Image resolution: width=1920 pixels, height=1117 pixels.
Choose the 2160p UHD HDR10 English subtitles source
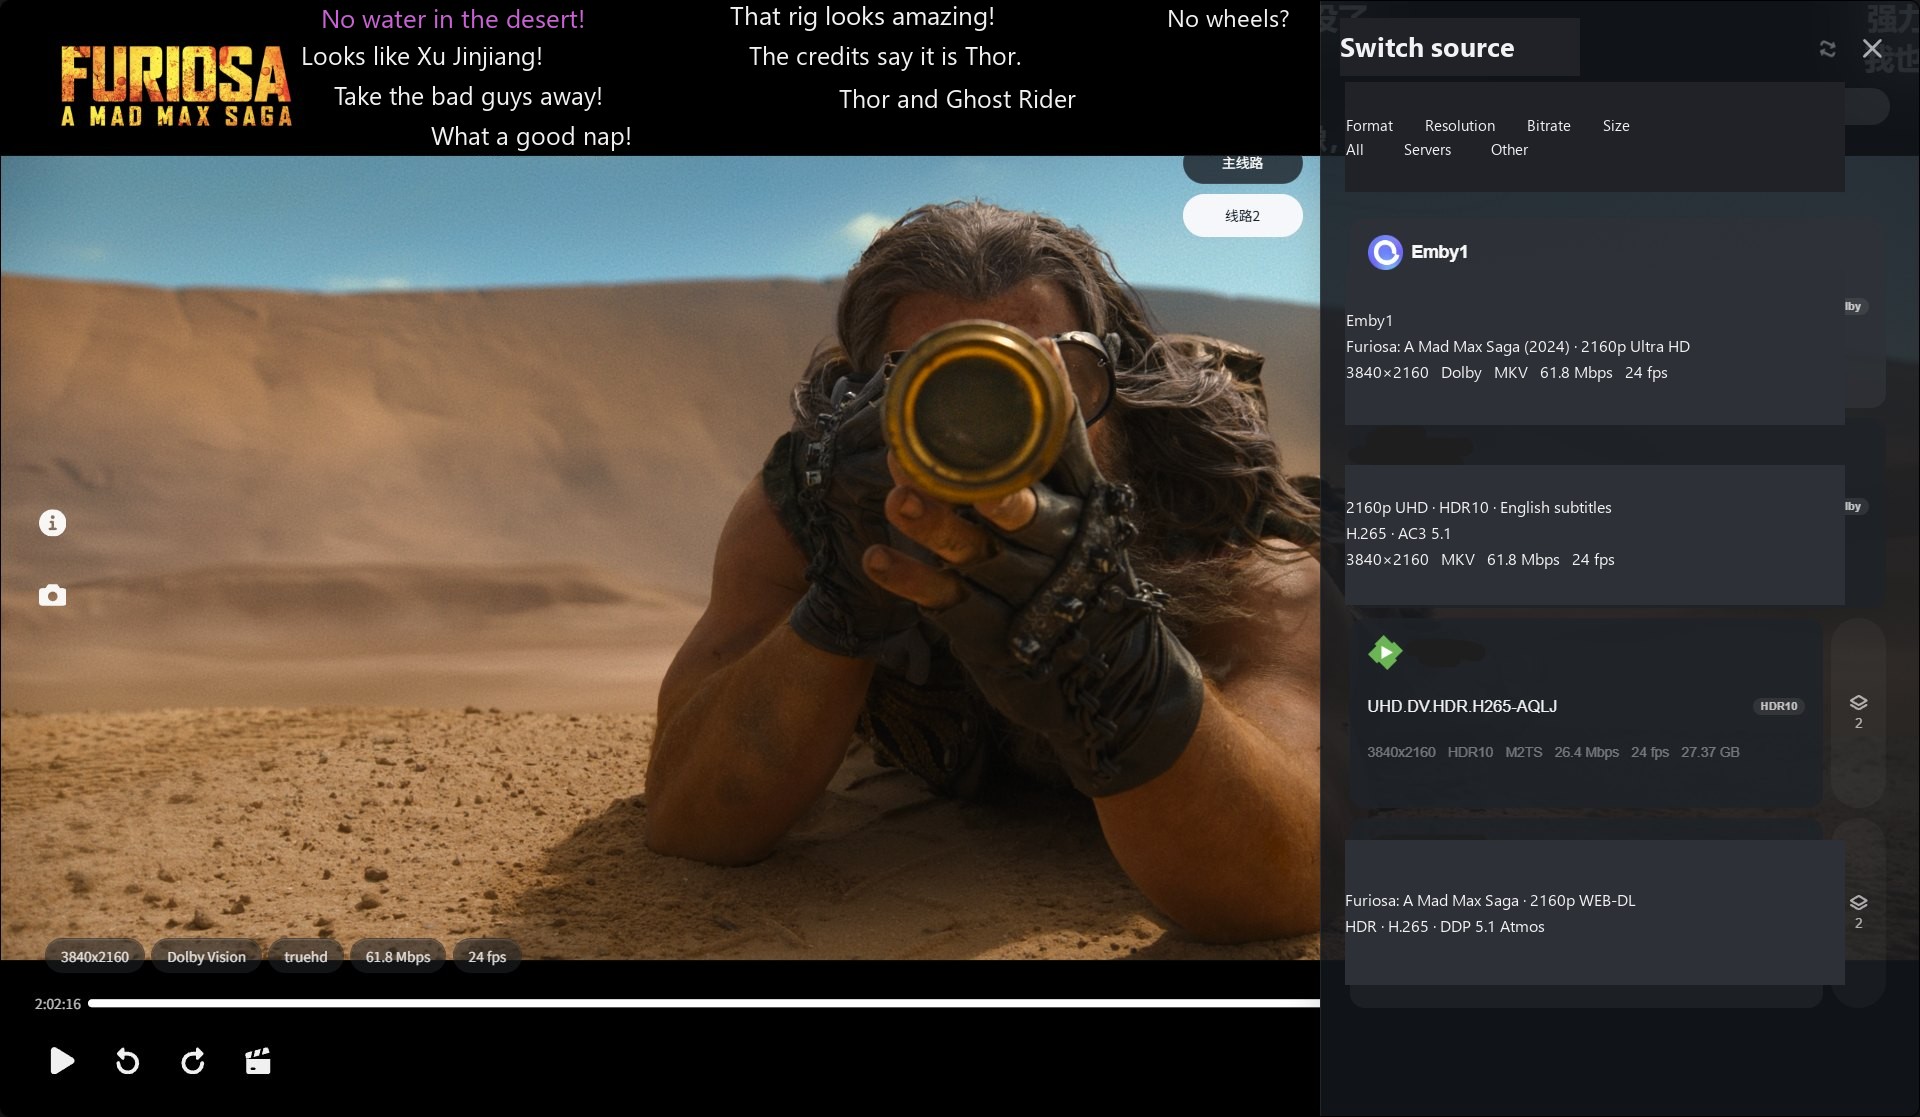(1594, 534)
